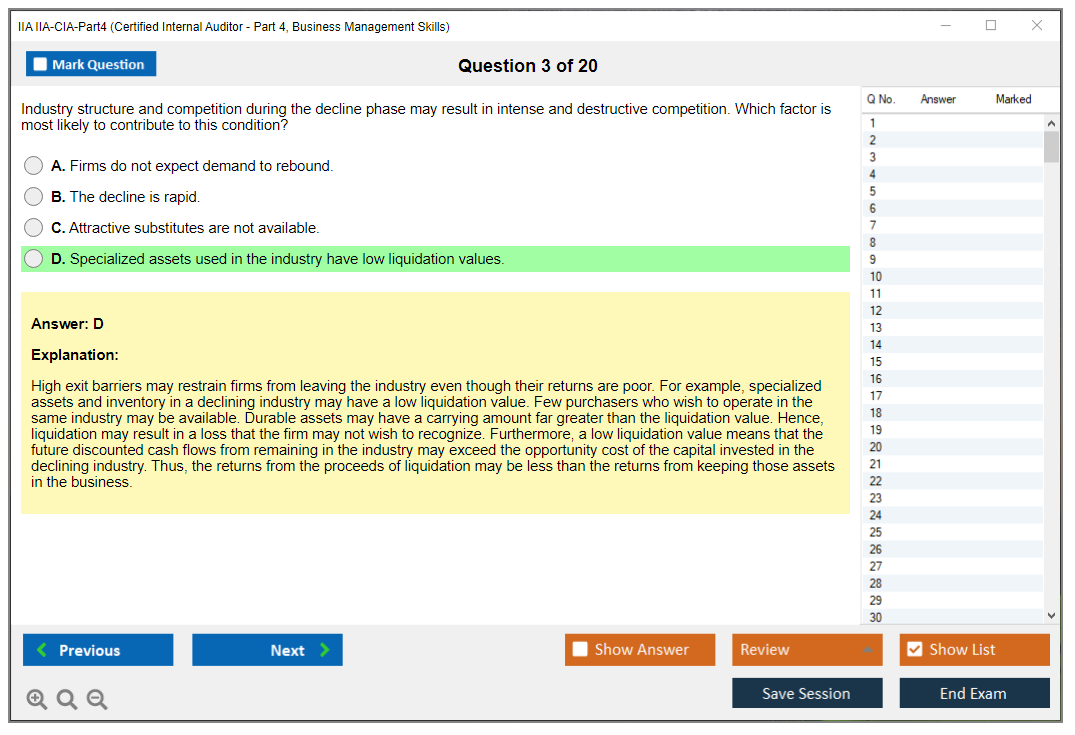Maximize the exam window
The image size is (1075, 735).
pos(991,26)
